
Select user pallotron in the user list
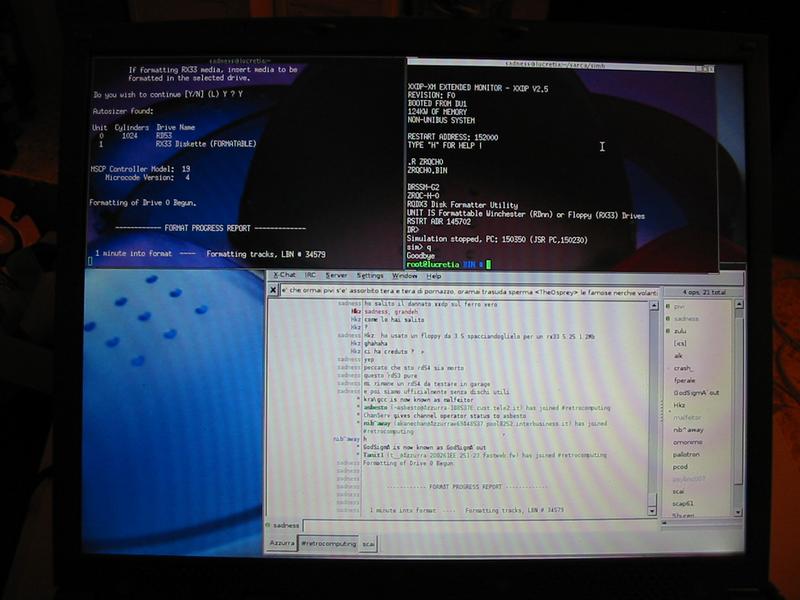coord(686,454)
